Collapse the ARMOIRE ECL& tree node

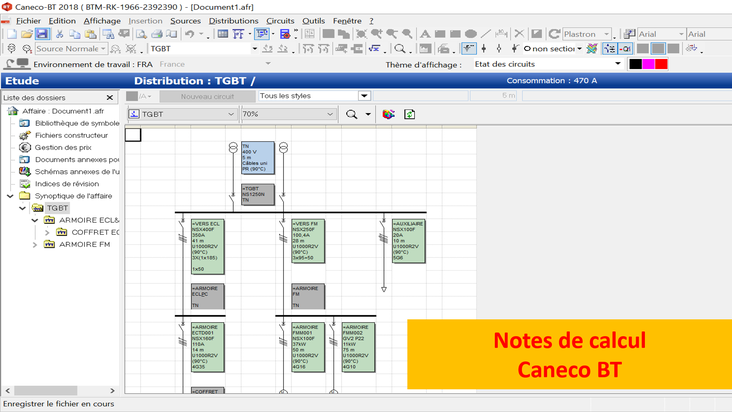35,220
